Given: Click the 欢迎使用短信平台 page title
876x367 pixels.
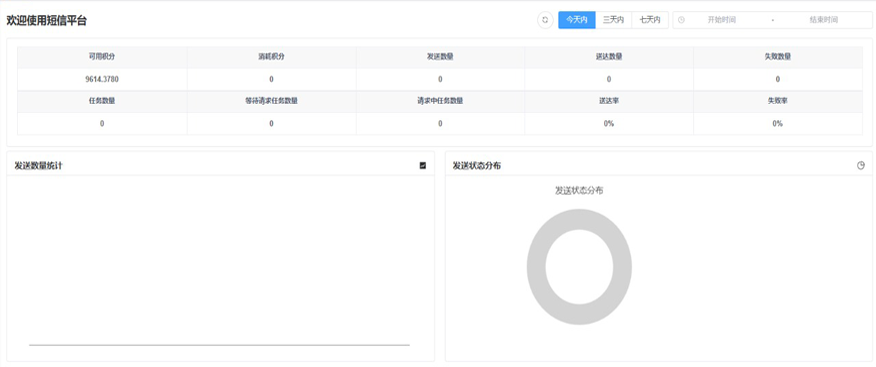Looking at the screenshot, I should pos(46,21).
